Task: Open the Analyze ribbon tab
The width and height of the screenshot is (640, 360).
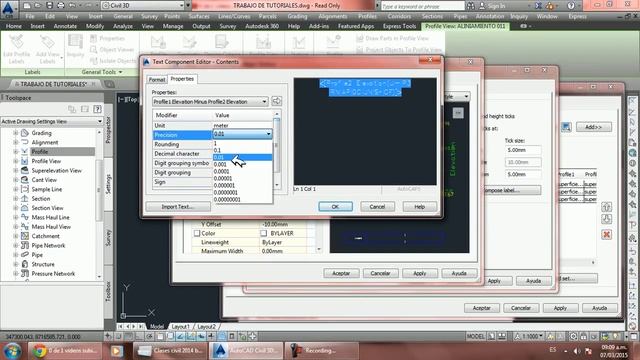Action: click(x=123, y=26)
